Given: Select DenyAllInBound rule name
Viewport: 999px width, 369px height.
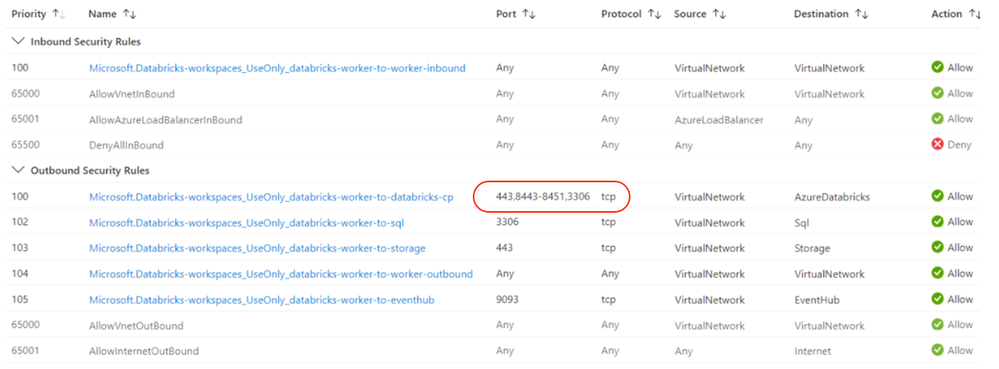Looking at the screenshot, I should click(126, 145).
